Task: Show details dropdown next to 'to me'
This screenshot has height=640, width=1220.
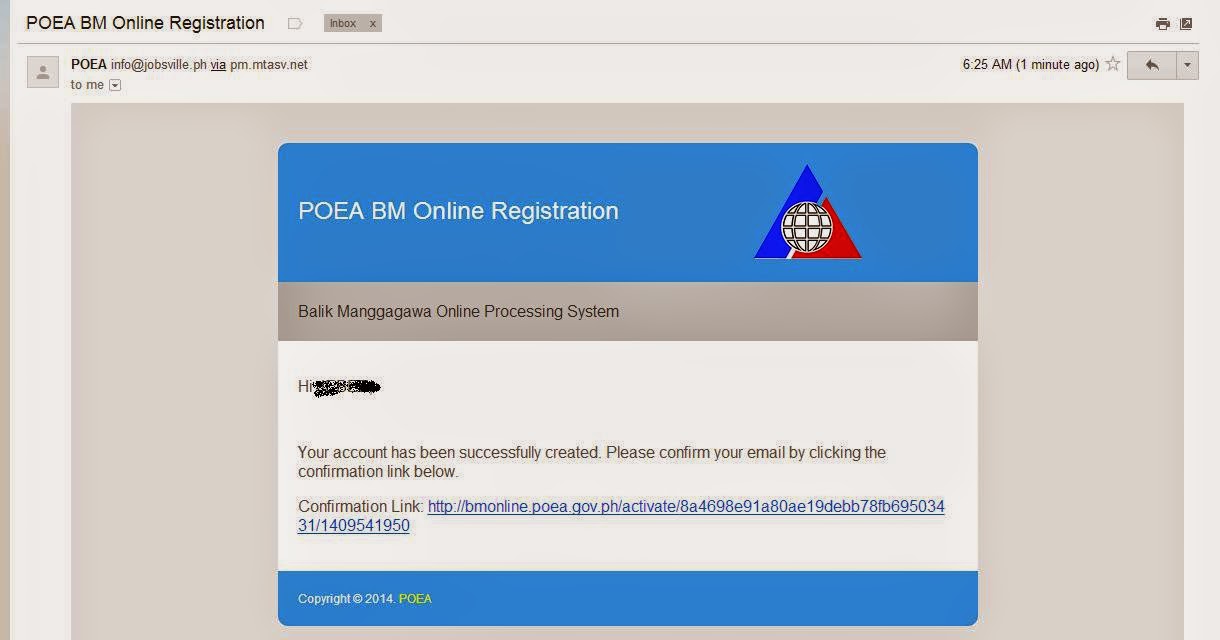Action: (114, 85)
